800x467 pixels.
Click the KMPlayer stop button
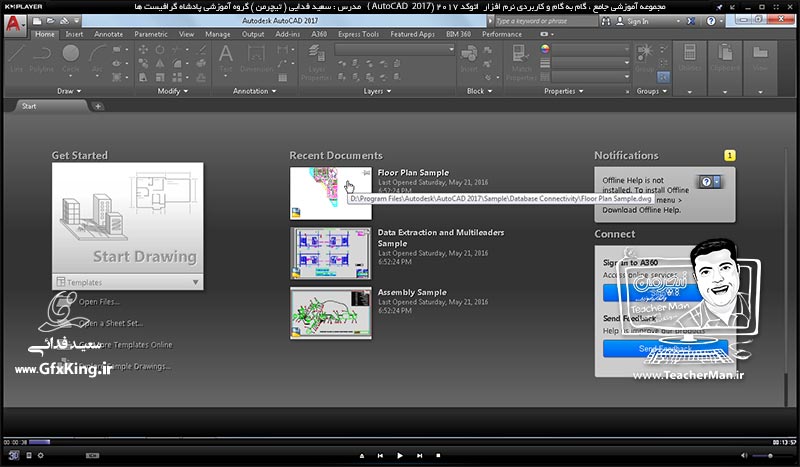pos(438,455)
